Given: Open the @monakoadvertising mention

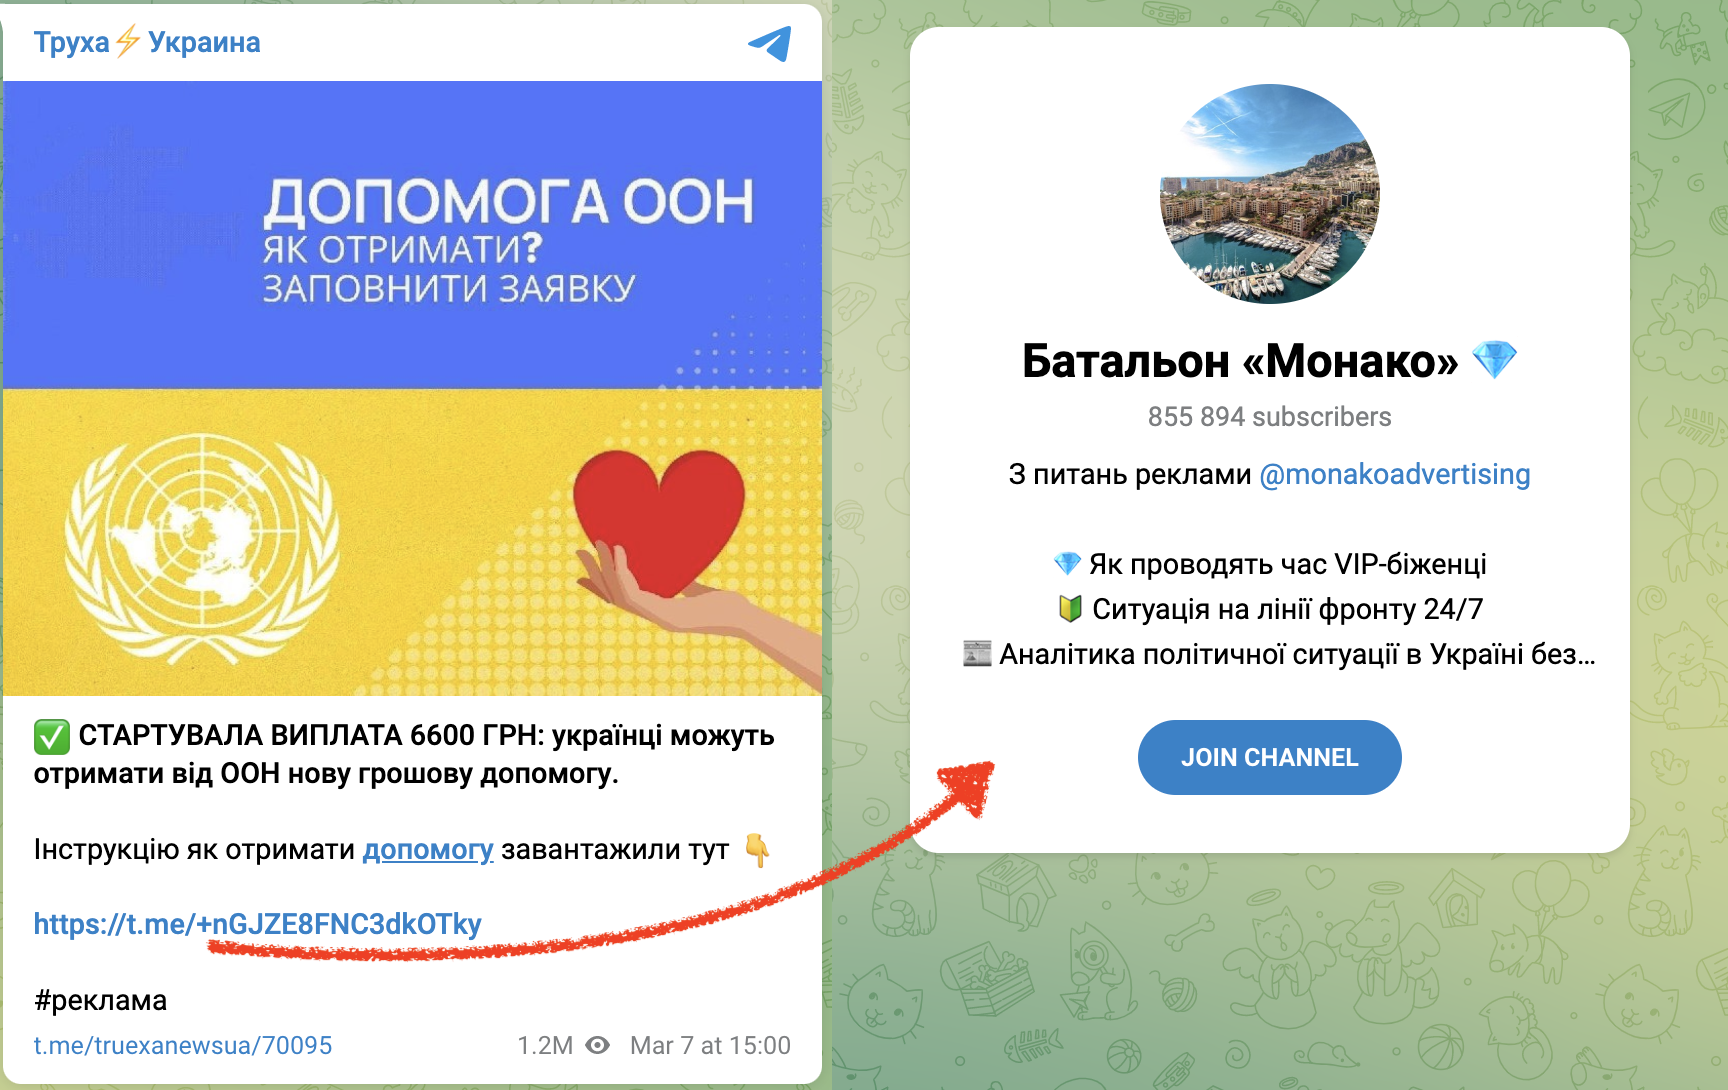Looking at the screenshot, I should (x=1395, y=474).
